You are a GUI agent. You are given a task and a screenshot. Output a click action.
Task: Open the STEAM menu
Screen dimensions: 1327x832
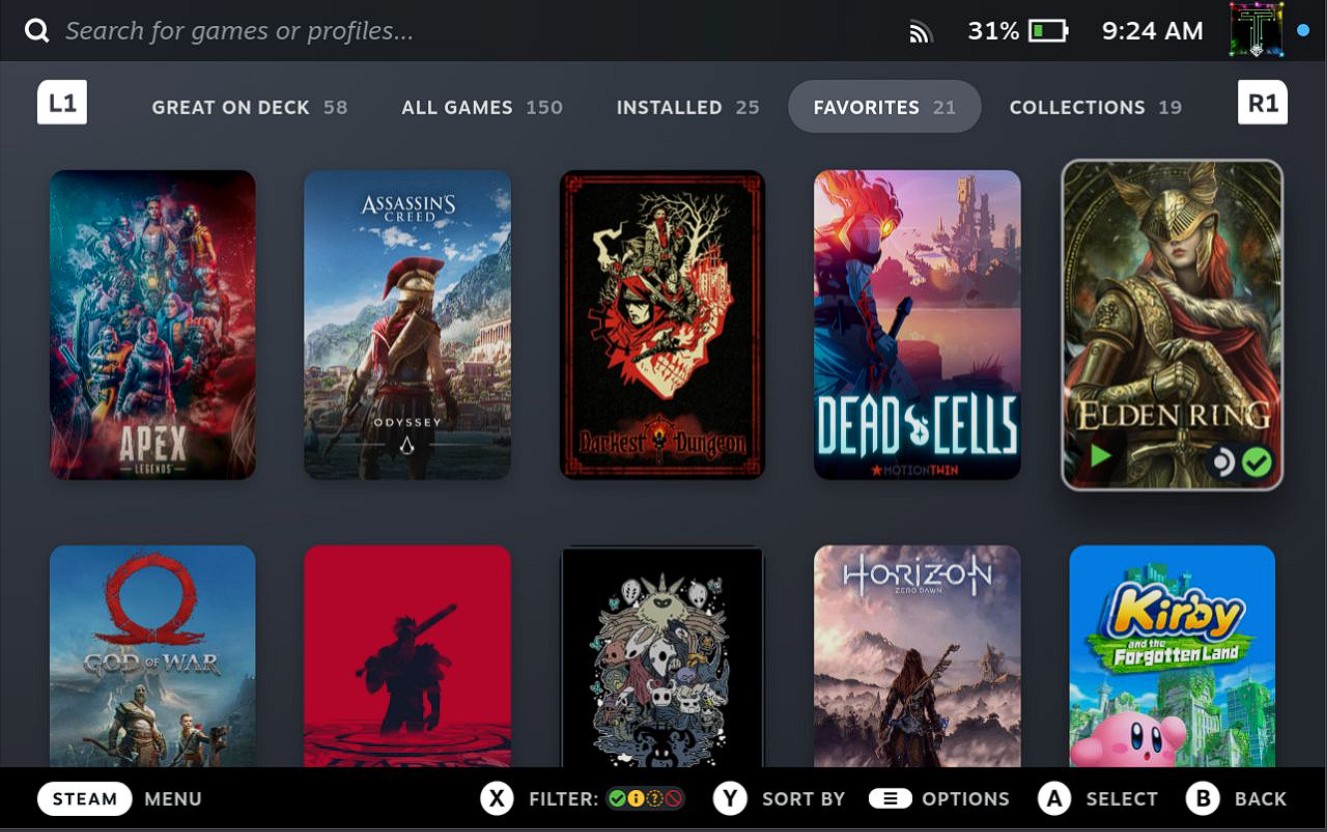84,799
